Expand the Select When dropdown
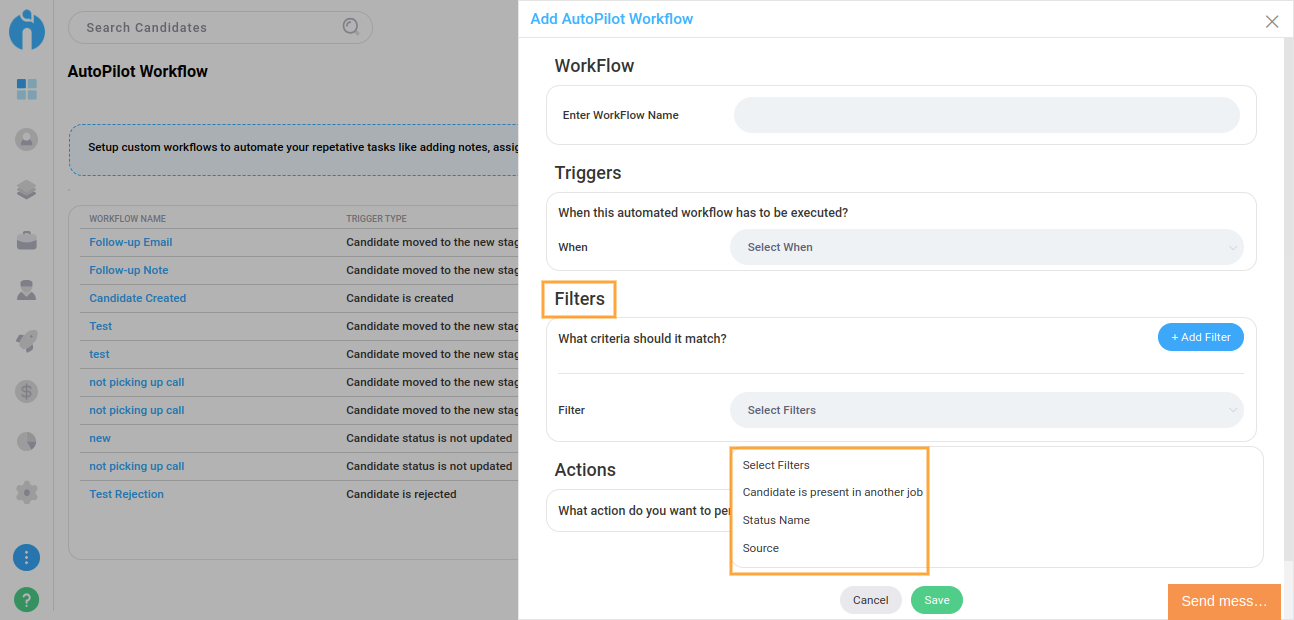Screen dimensions: 1294x620 pos(986,247)
